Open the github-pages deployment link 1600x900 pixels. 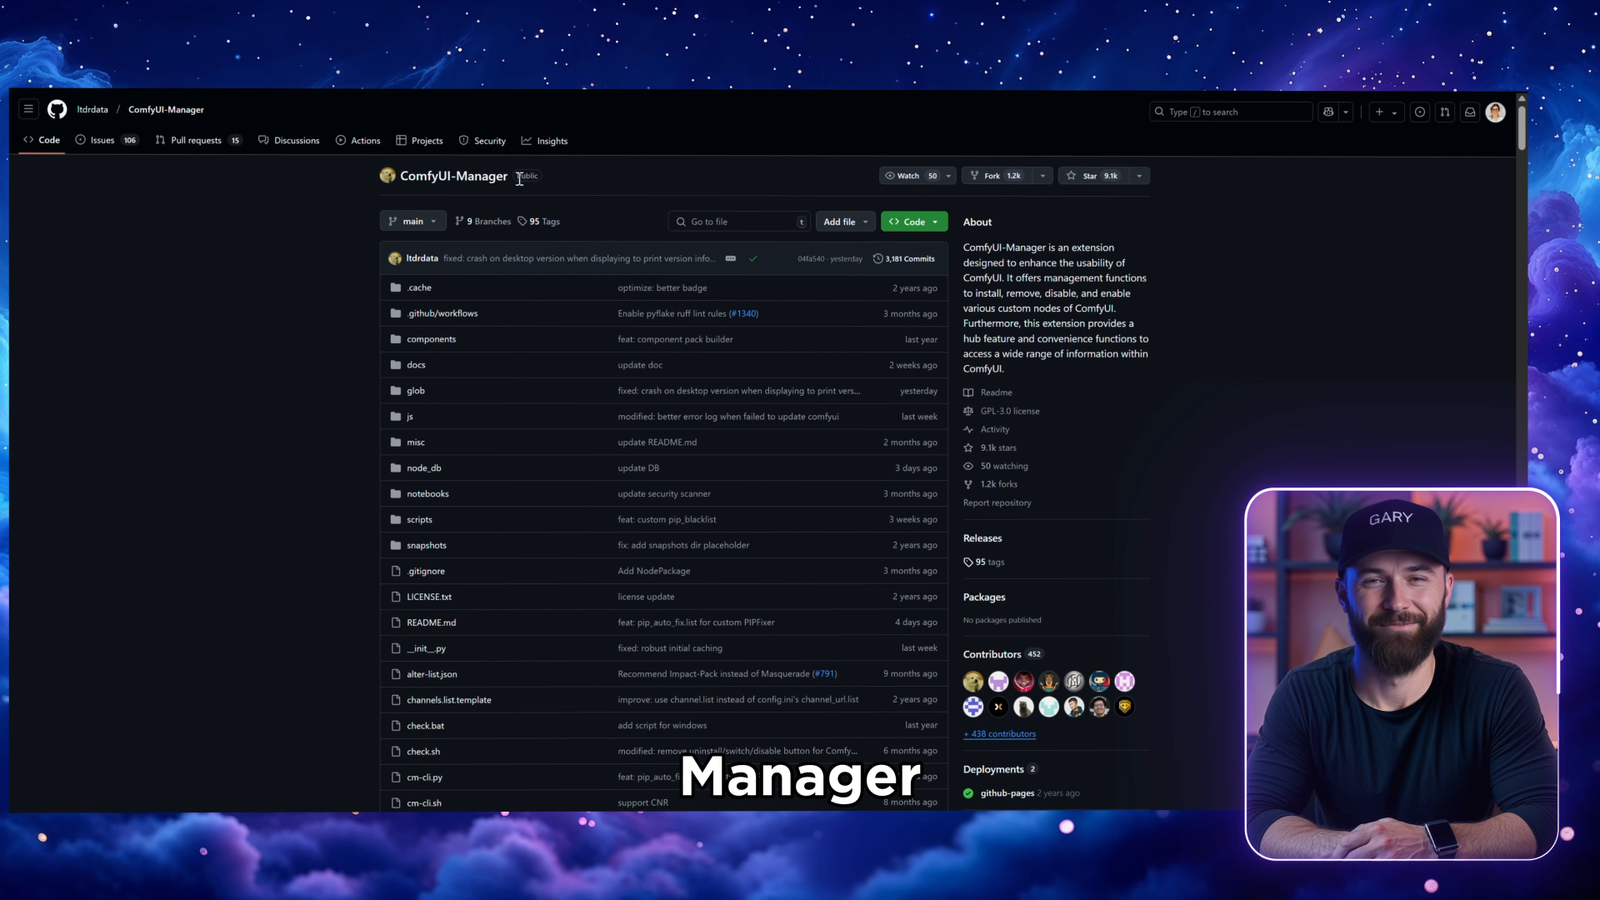click(1007, 793)
